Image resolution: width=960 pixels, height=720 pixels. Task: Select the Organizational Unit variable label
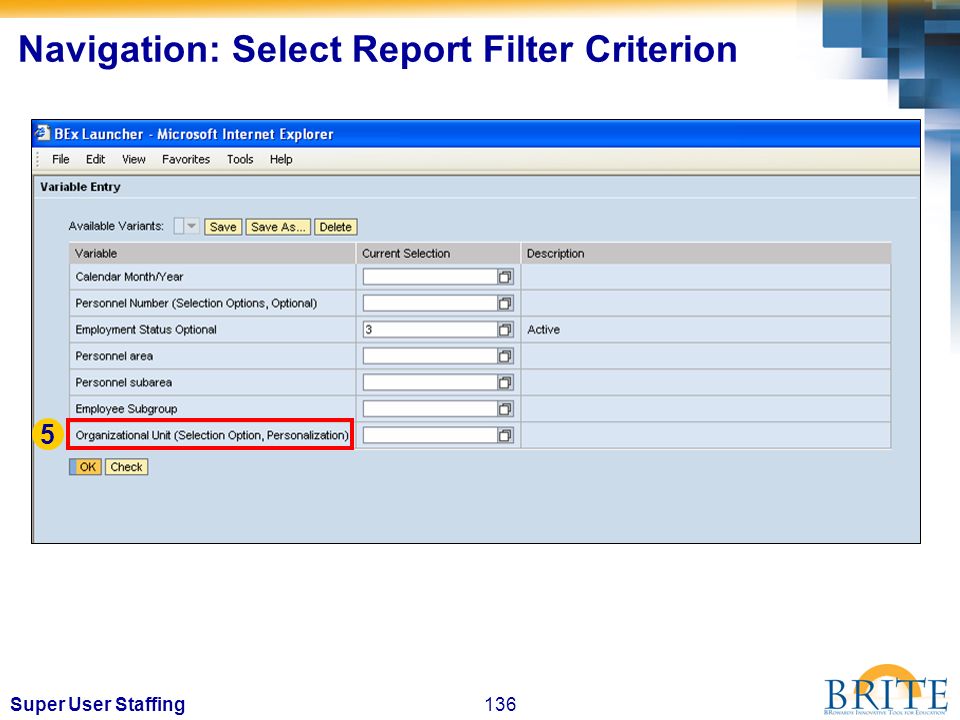pos(212,435)
